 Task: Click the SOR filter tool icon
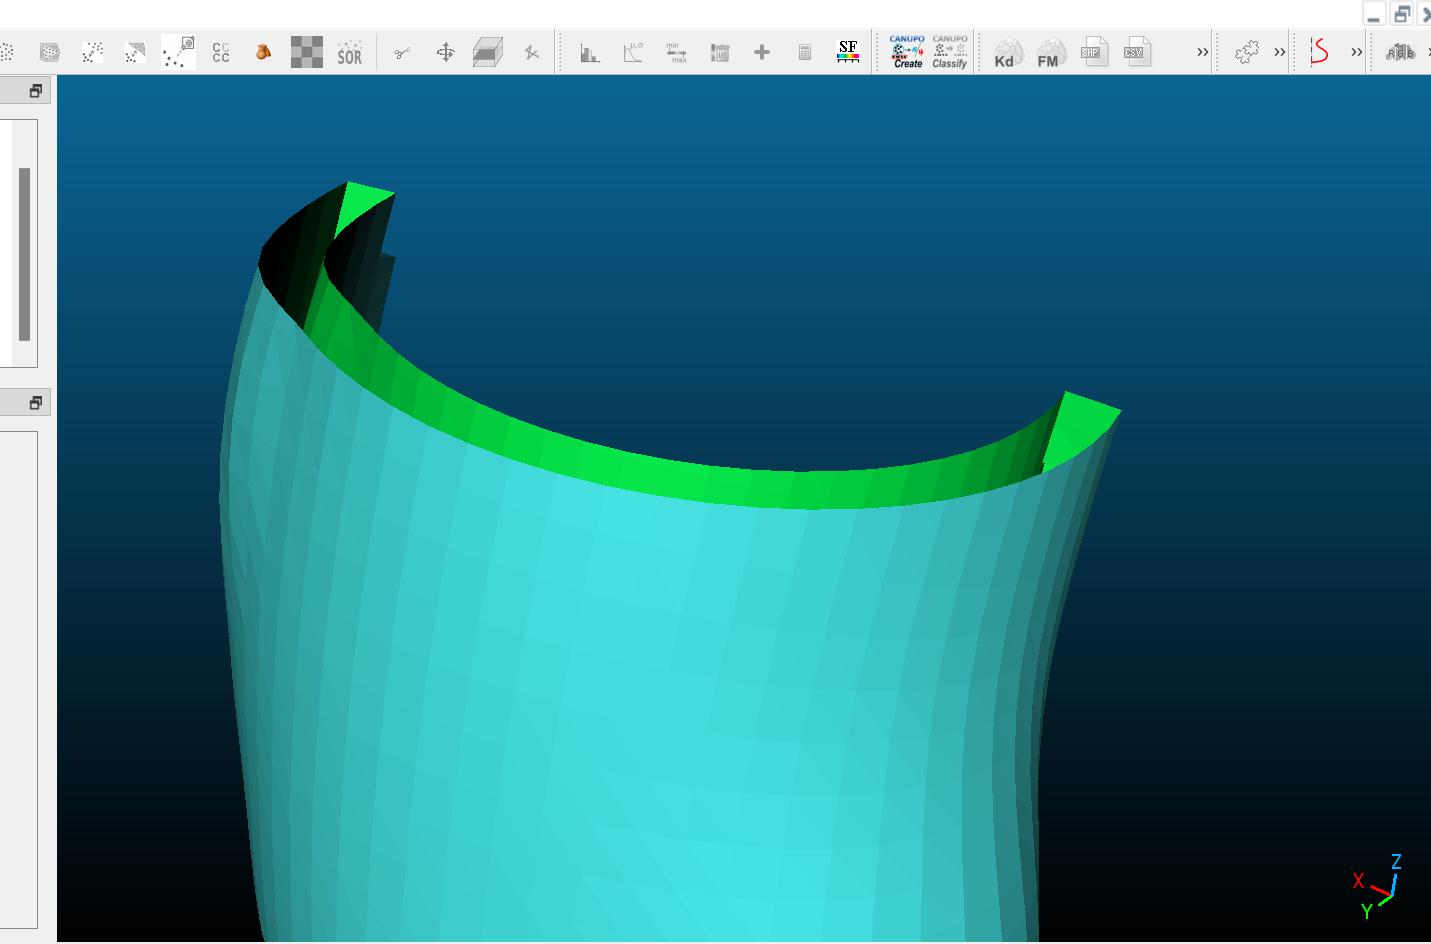(x=350, y=53)
